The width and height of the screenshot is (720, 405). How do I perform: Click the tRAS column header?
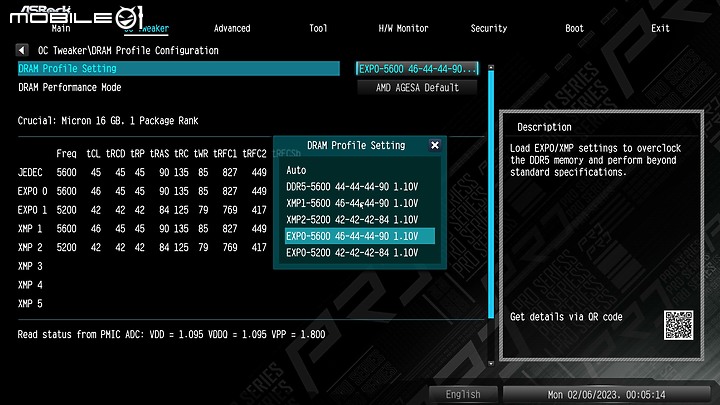tap(159, 154)
